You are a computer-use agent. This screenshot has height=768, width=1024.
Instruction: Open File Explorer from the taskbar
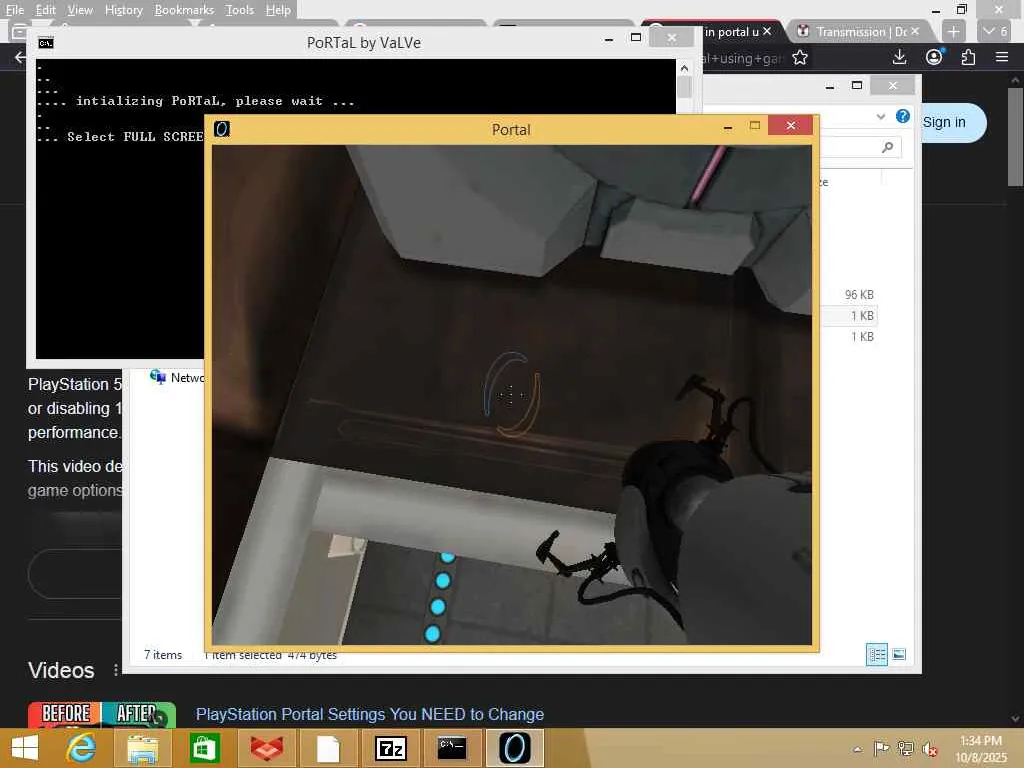(142, 748)
